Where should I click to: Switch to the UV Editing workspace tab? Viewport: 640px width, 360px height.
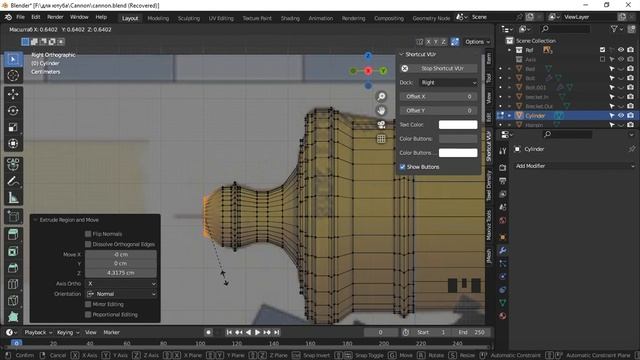click(x=221, y=18)
